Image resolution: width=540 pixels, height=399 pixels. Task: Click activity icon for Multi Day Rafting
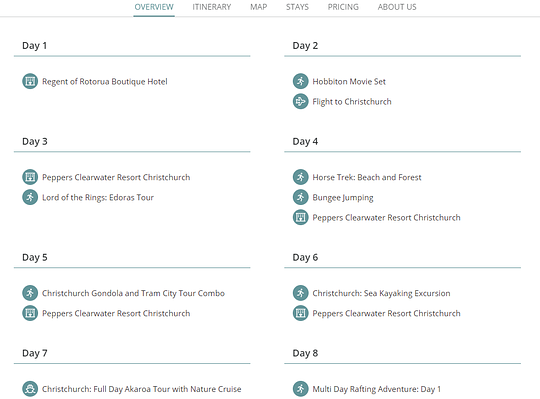300,389
